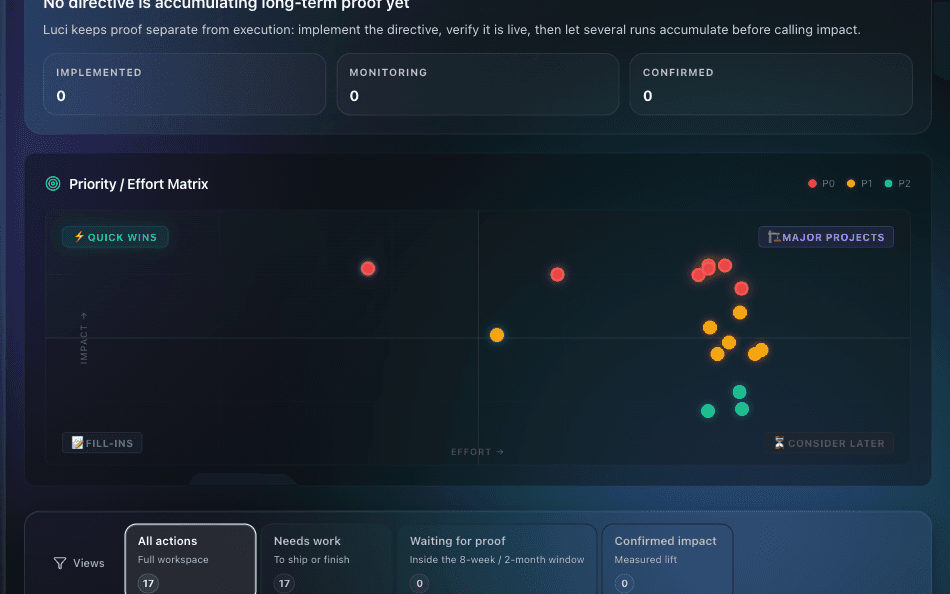The height and width of the screenshot is (594, 950).
Task: Click the crane icon on the Major Projects badge
Action: (774, 236)
